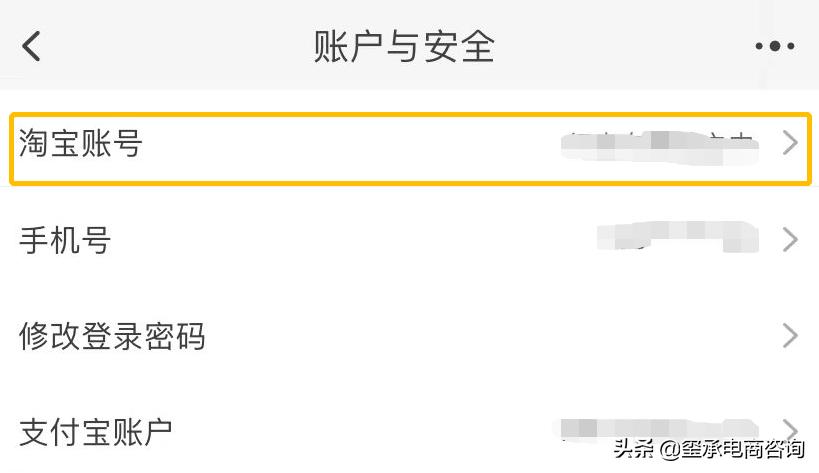Expand the 淘宝账号 row chevron
Image resolution: width=819 pixels, height=473 pixels.
click(790, 144)
